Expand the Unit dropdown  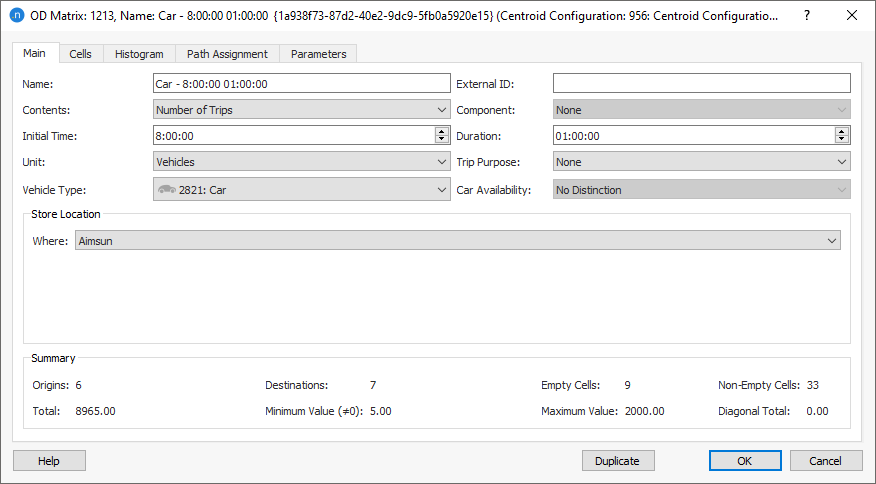301,162
